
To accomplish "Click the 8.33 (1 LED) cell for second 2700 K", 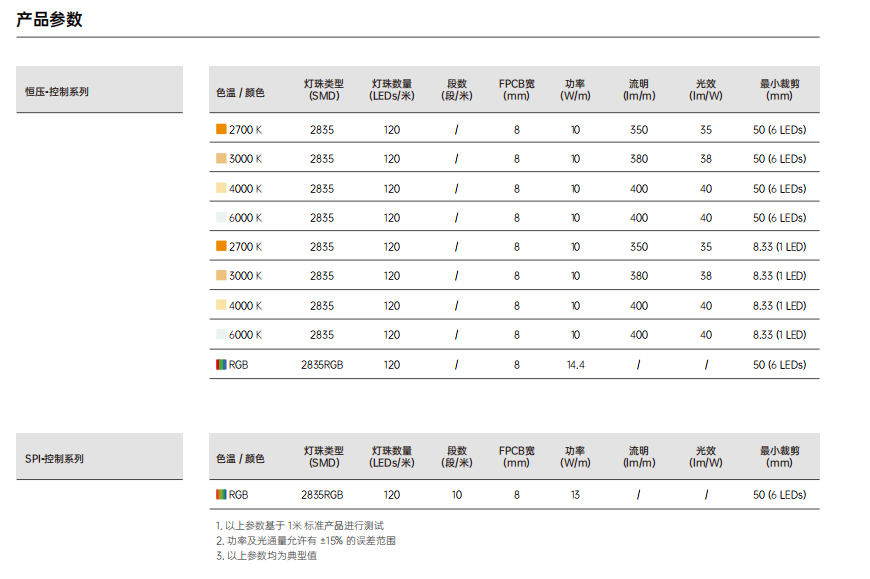I will click(x=780, y=247).
